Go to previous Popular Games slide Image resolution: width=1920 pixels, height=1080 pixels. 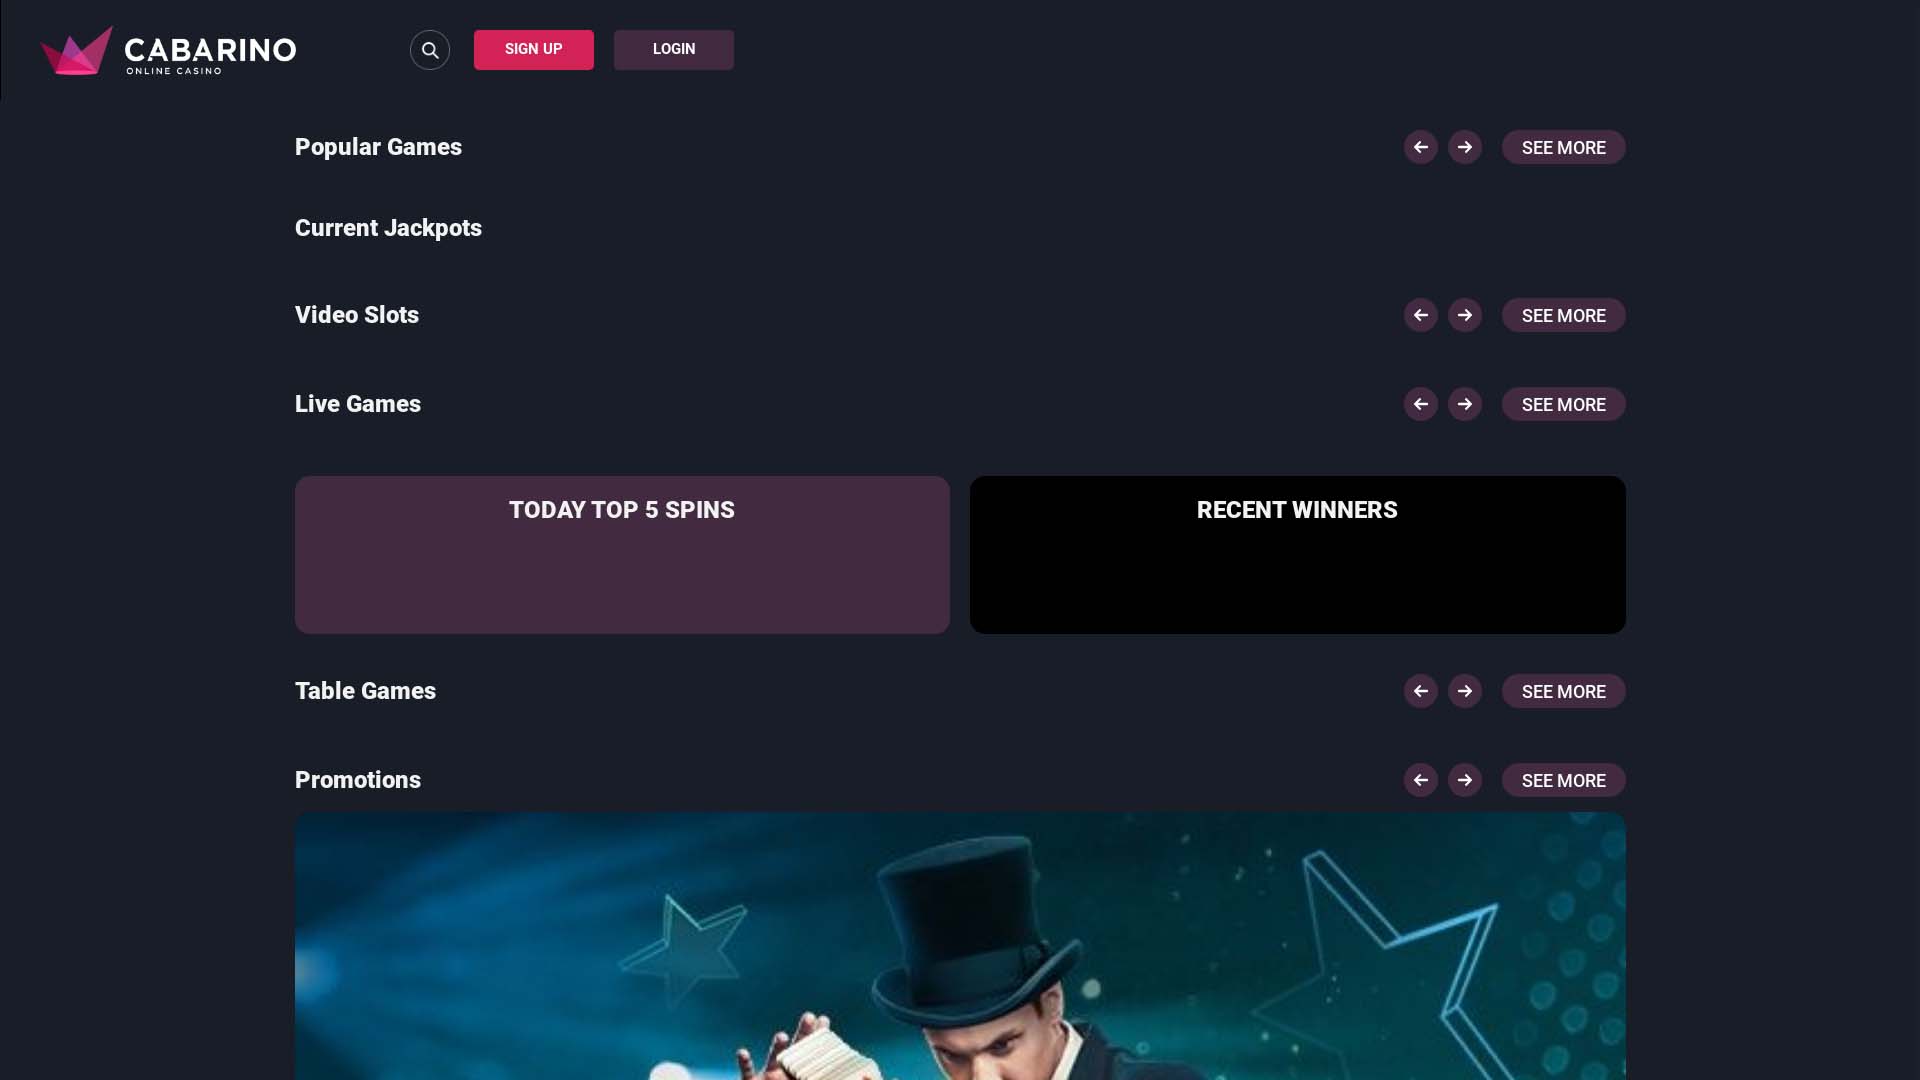pyautogui.click(x=1421, y=147)
